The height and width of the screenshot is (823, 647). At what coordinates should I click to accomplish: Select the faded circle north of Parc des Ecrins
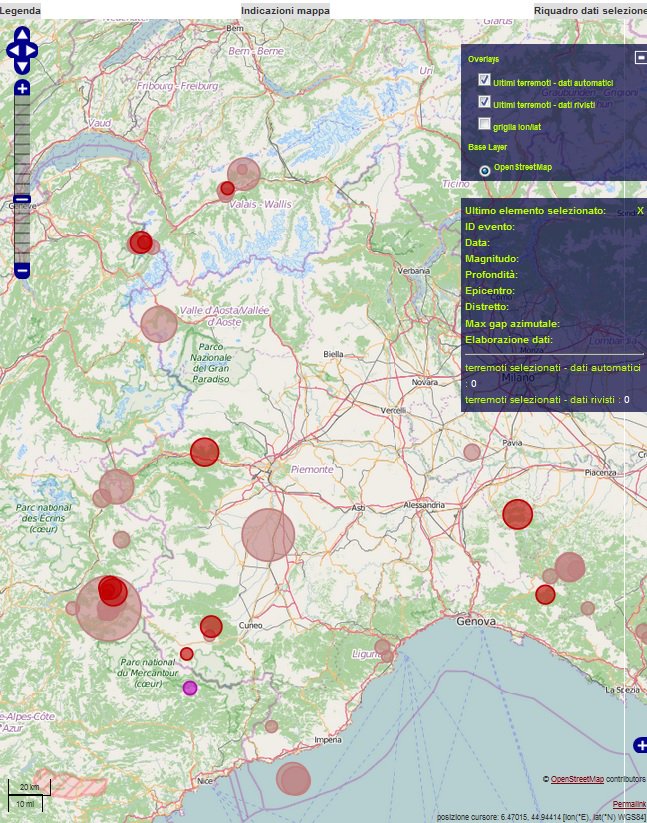[x=116, y=487]
